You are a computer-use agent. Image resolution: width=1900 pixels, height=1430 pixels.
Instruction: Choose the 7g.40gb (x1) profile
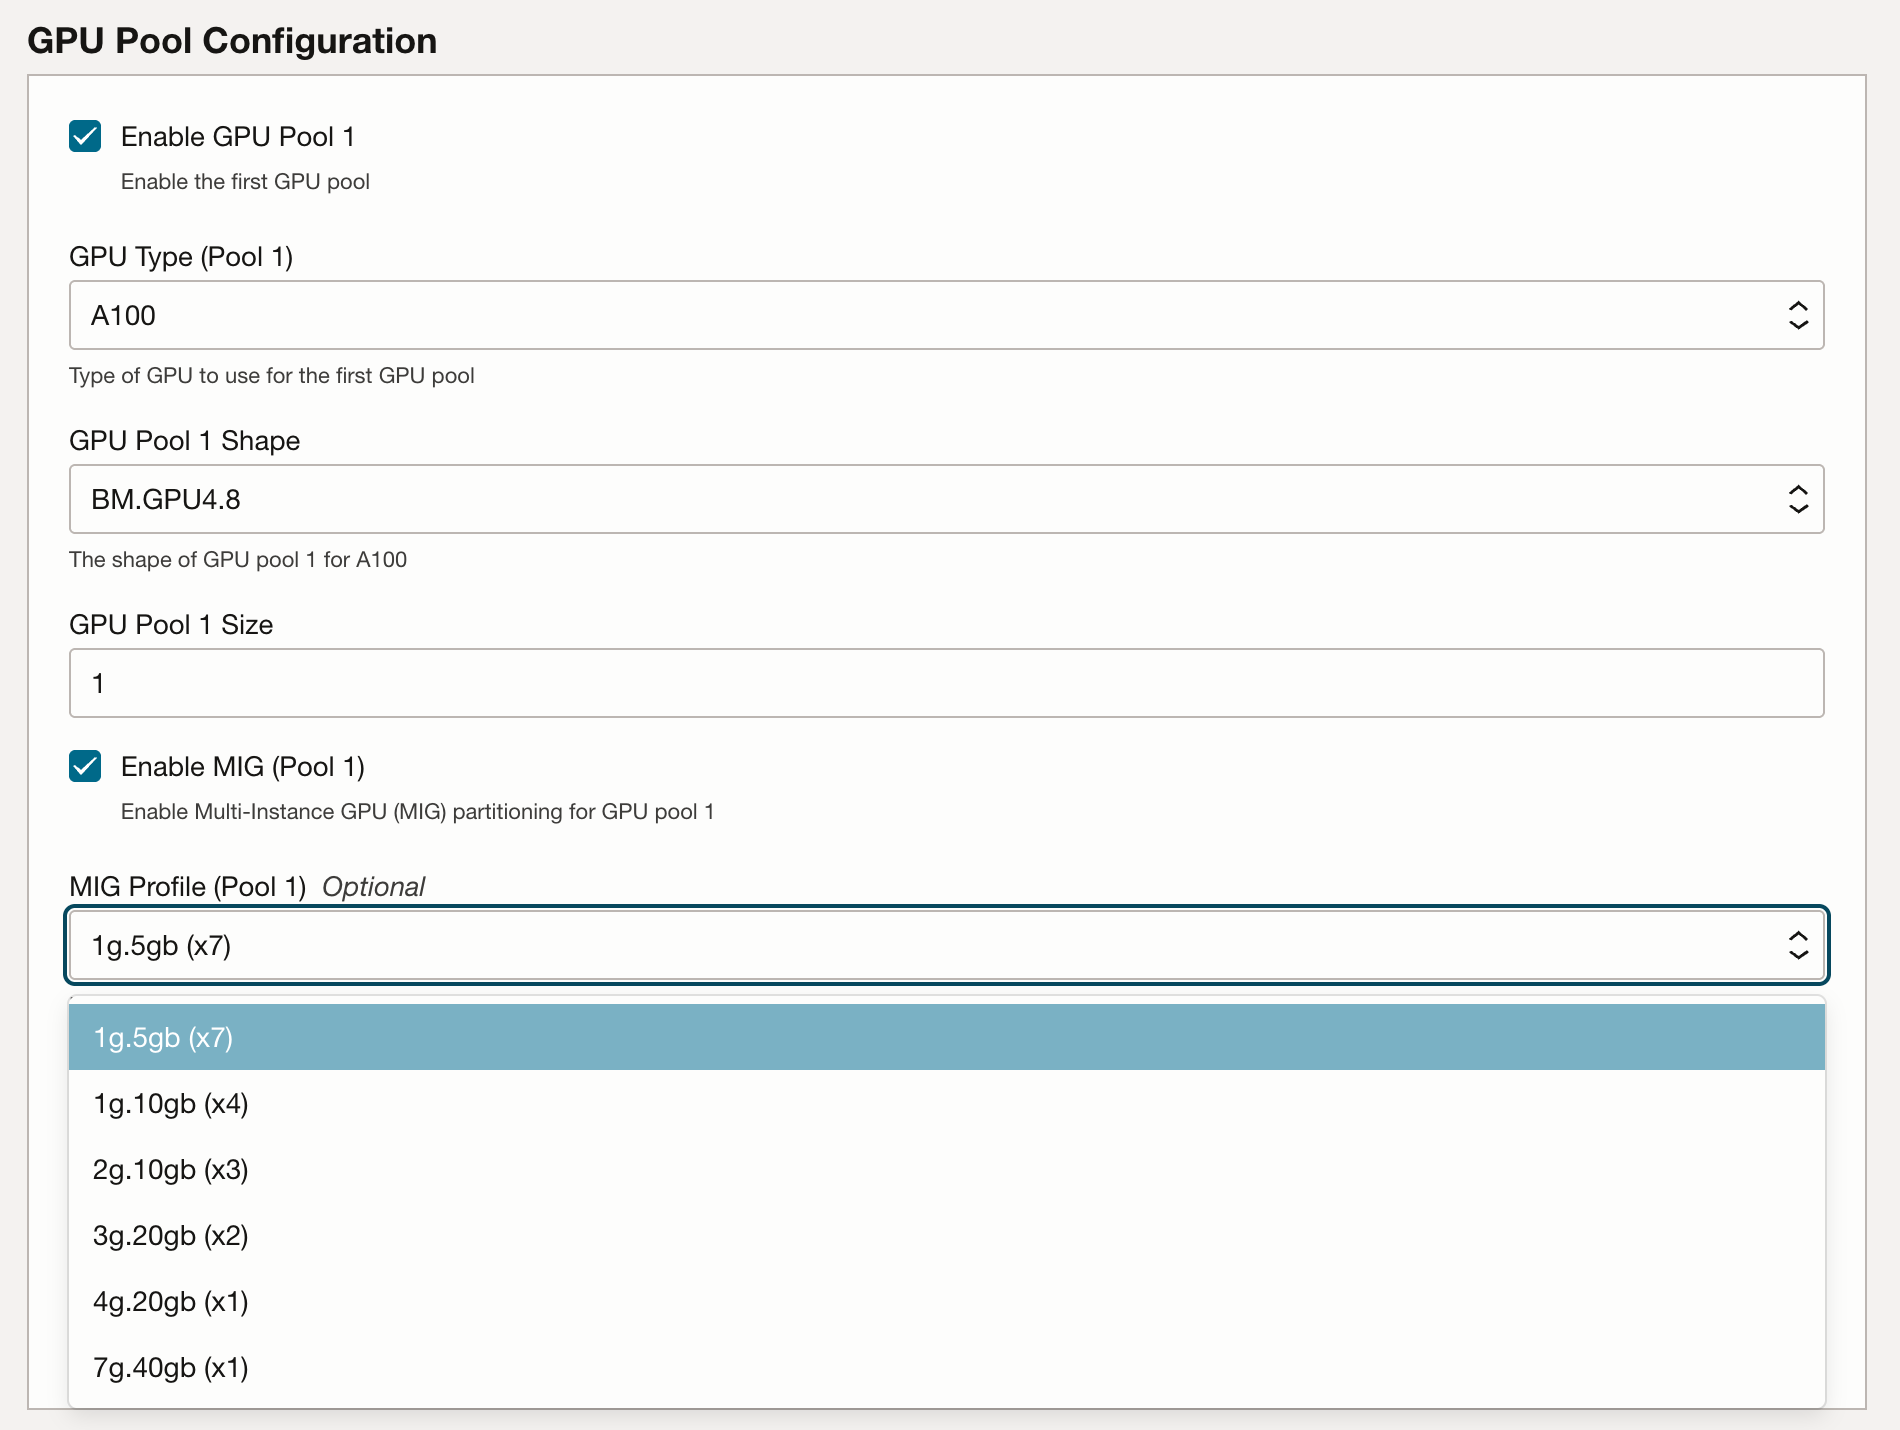pyautogui.click(x=170, y=1368)
